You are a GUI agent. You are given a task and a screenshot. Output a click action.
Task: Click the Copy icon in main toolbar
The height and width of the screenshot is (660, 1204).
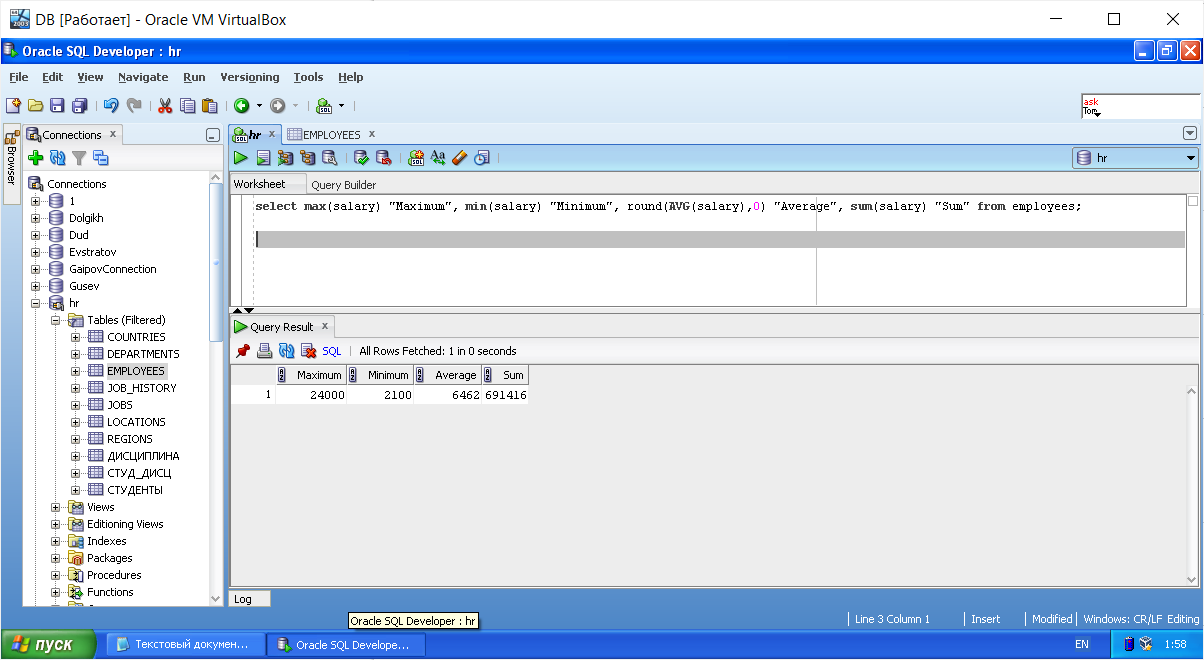187,105
